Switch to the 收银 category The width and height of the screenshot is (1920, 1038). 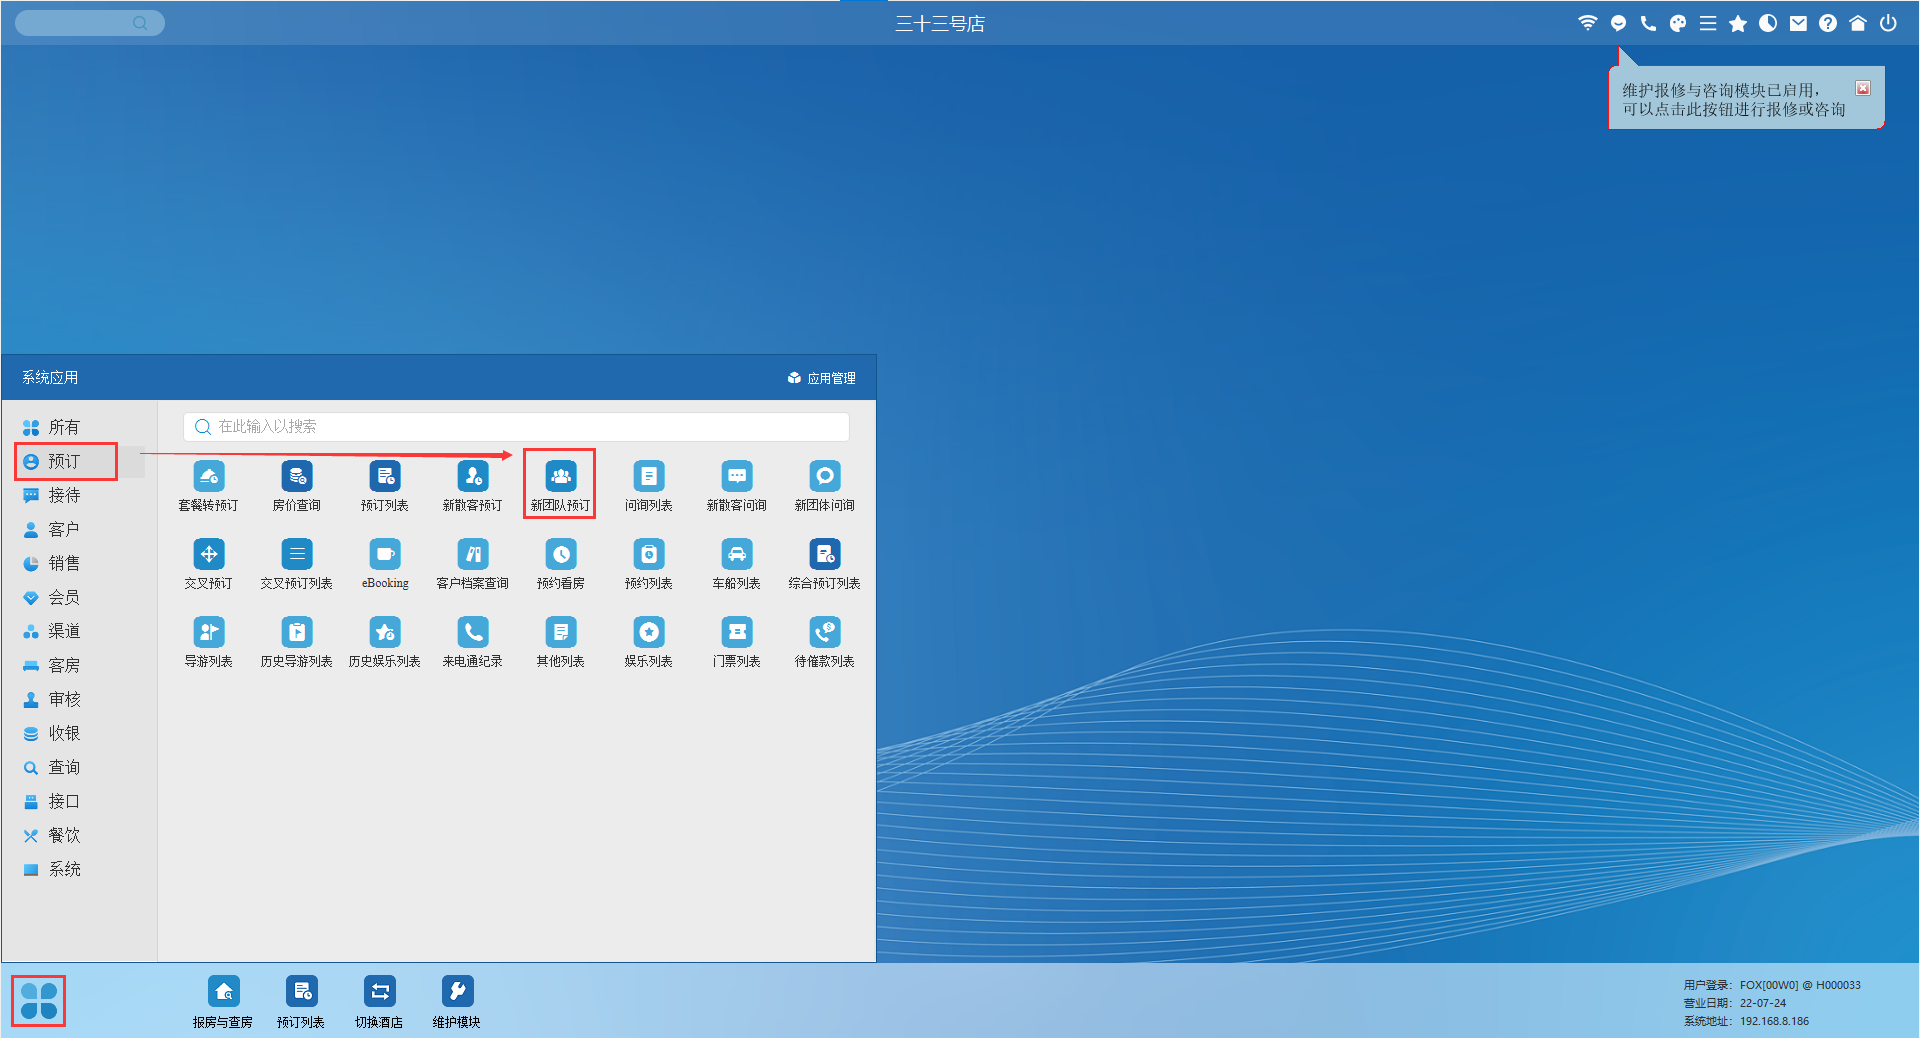[65, 733]
